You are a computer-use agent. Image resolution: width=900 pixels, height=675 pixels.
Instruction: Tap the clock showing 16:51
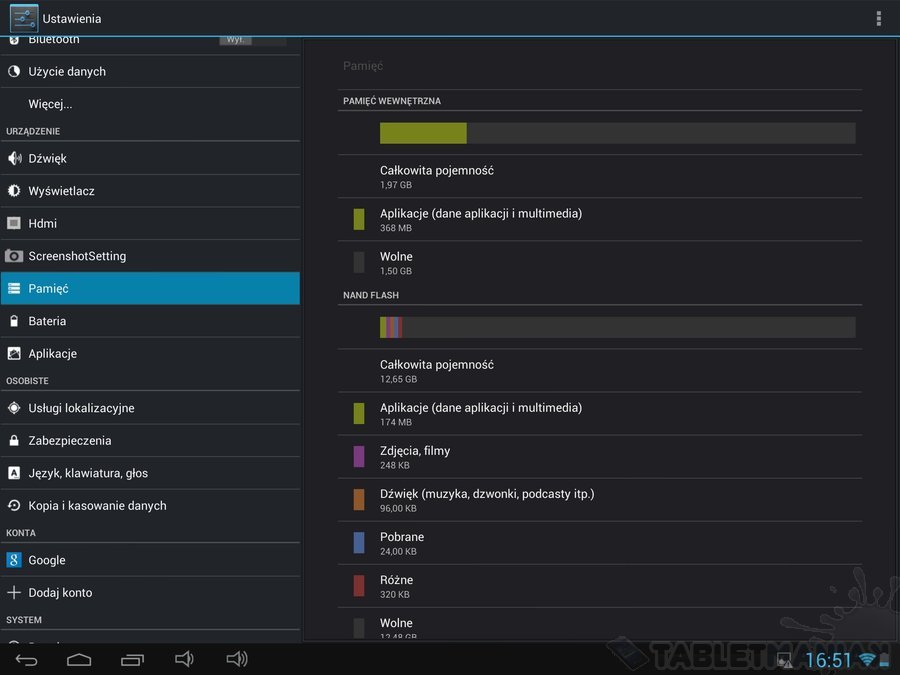point(828,660)
